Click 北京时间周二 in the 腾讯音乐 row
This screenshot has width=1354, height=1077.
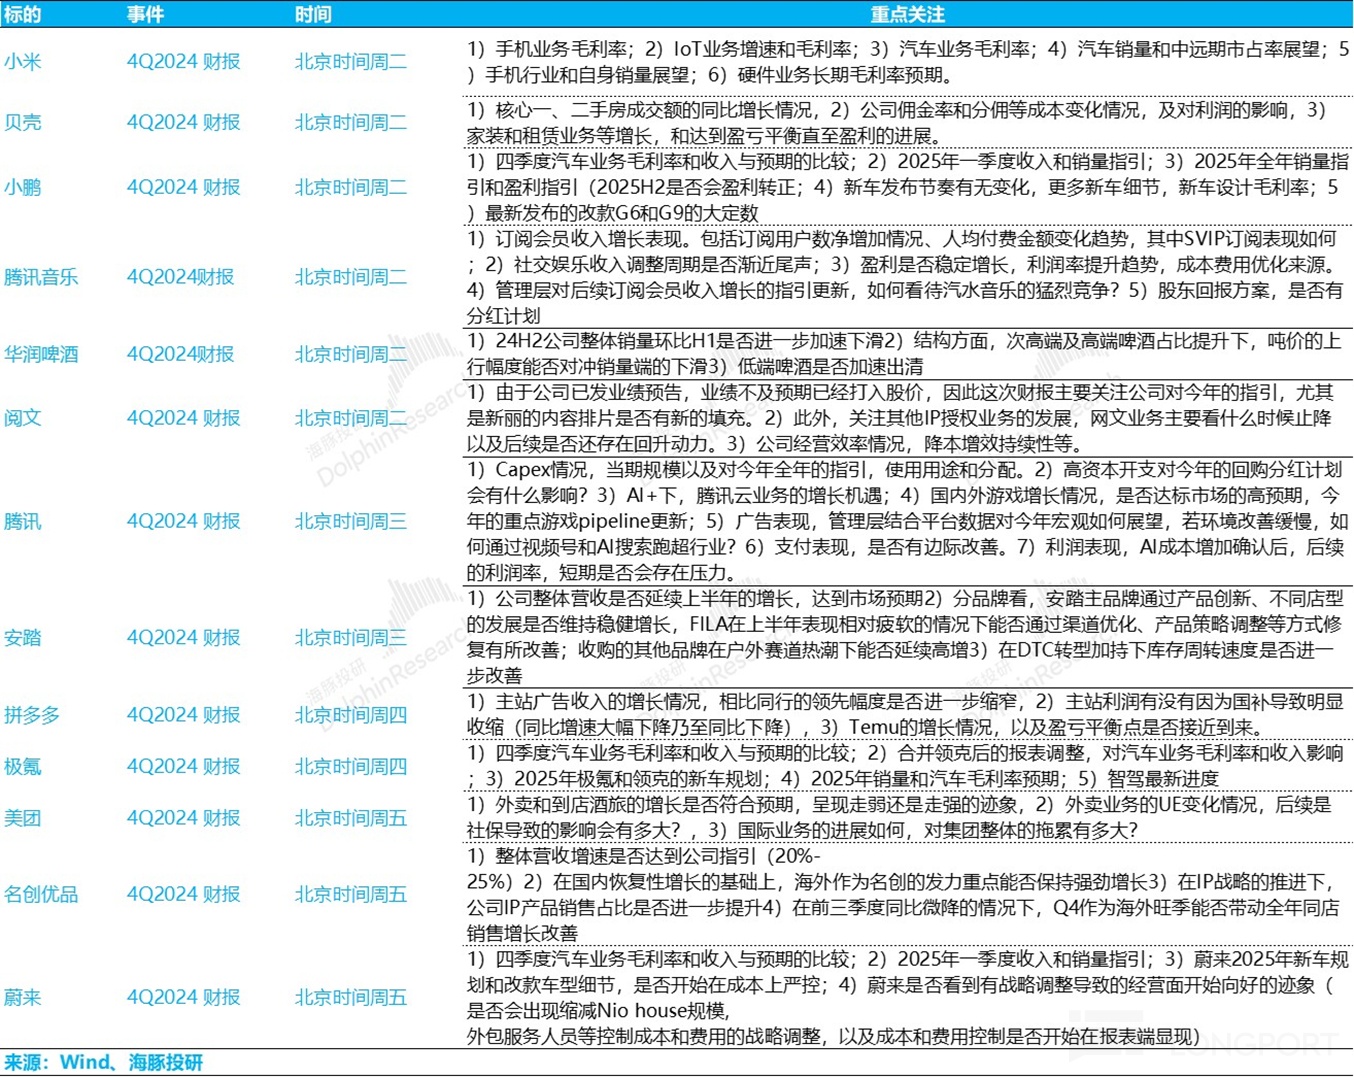pyautogui.click(x=351, y=277)
